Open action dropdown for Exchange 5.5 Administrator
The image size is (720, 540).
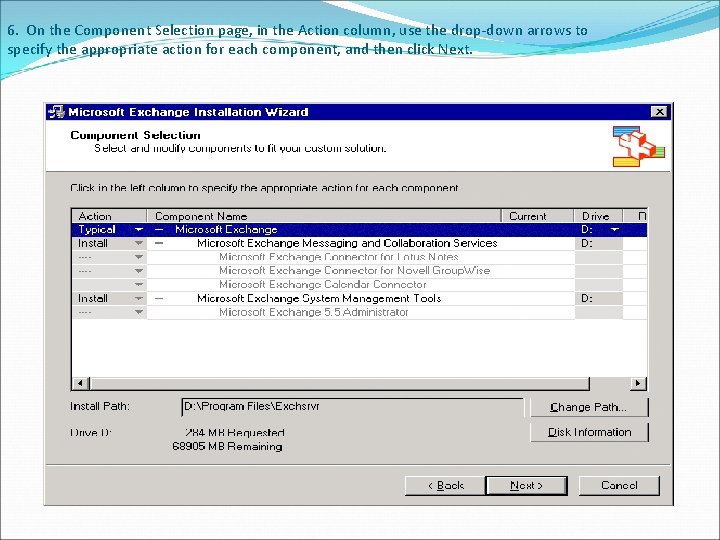tap(138, 312)
